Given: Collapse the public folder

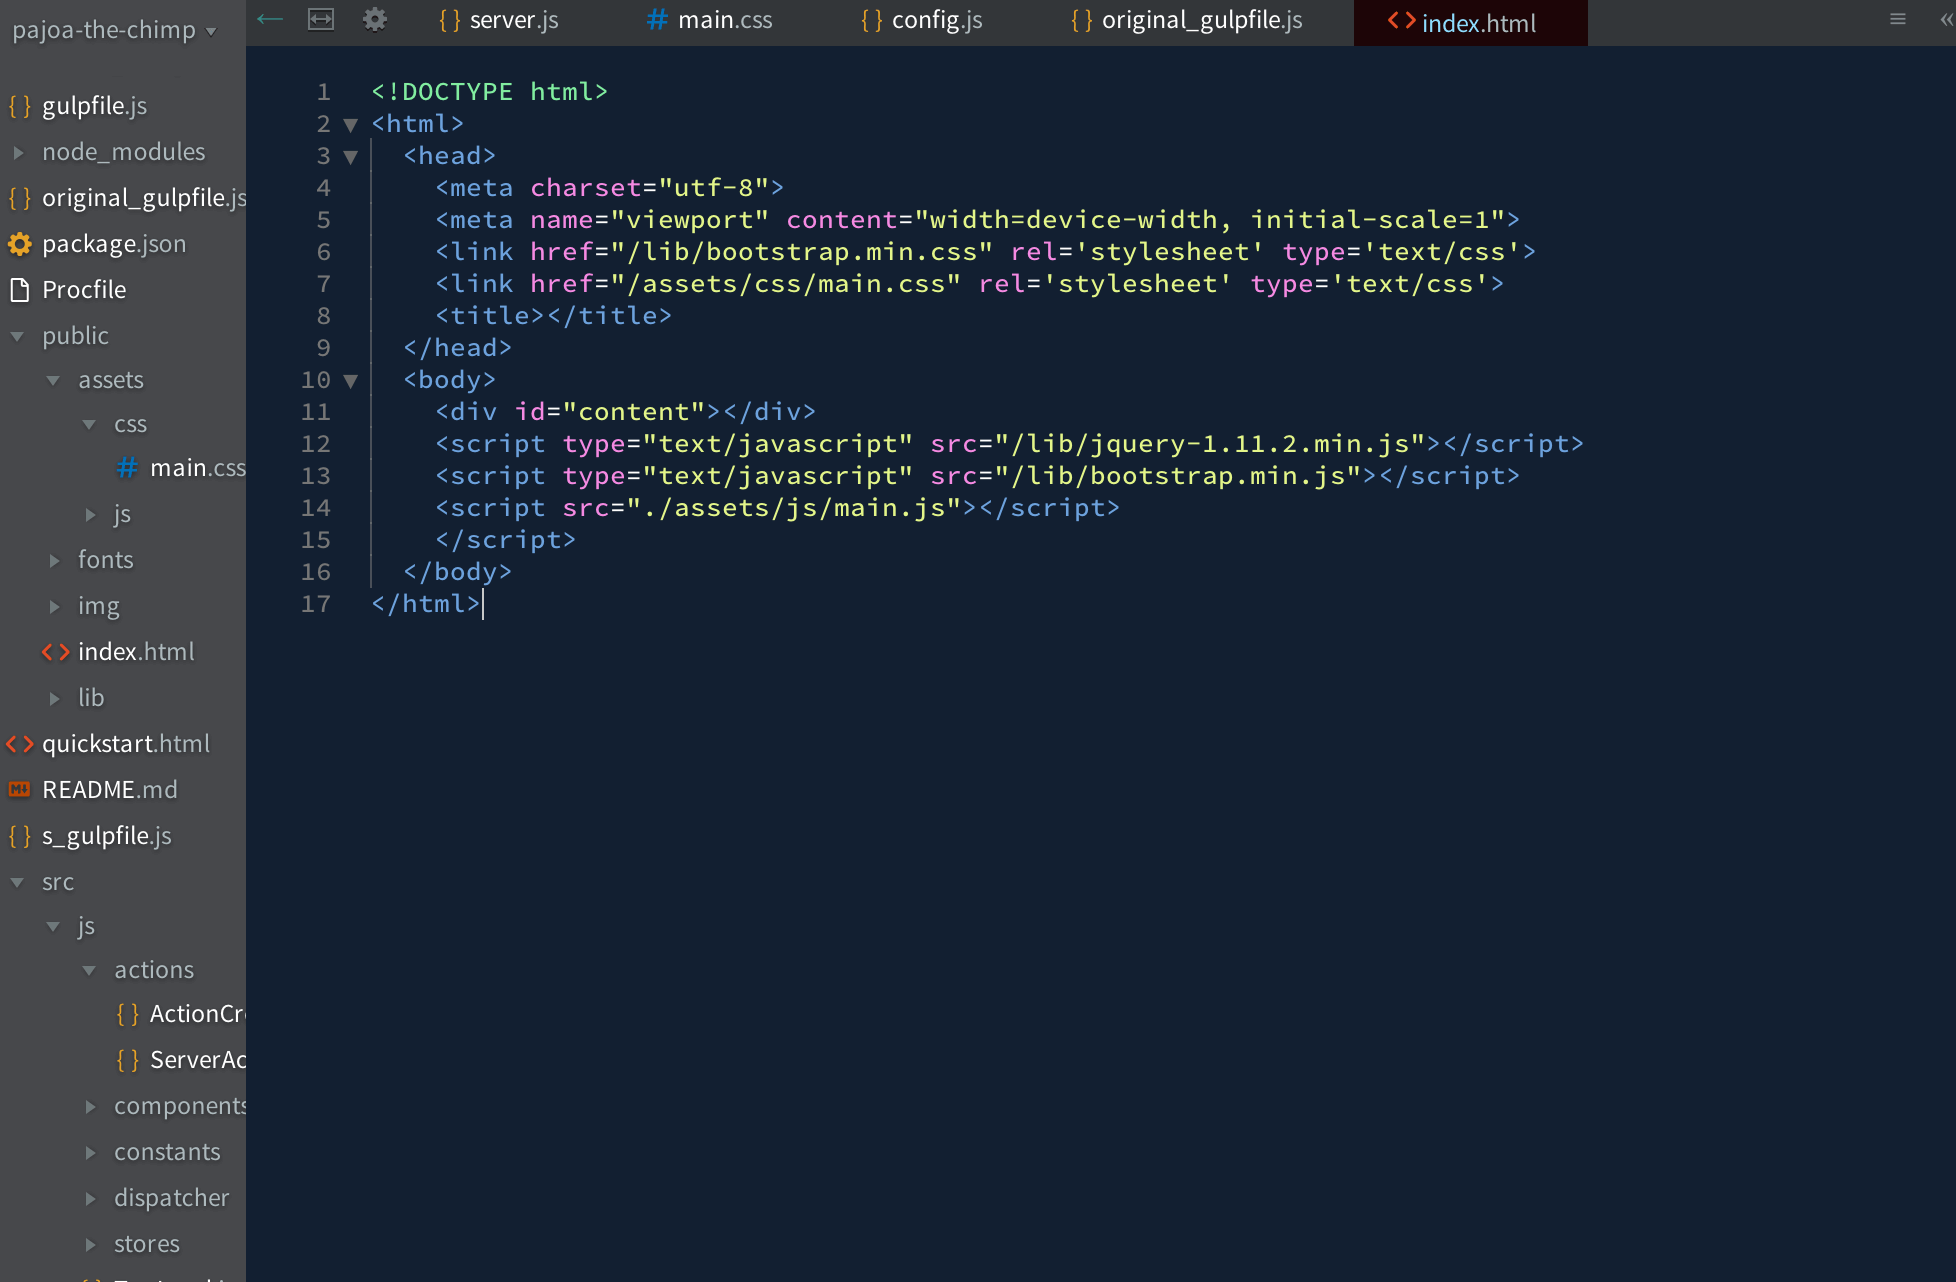Looking at the screenshot, I should (18, 336).
